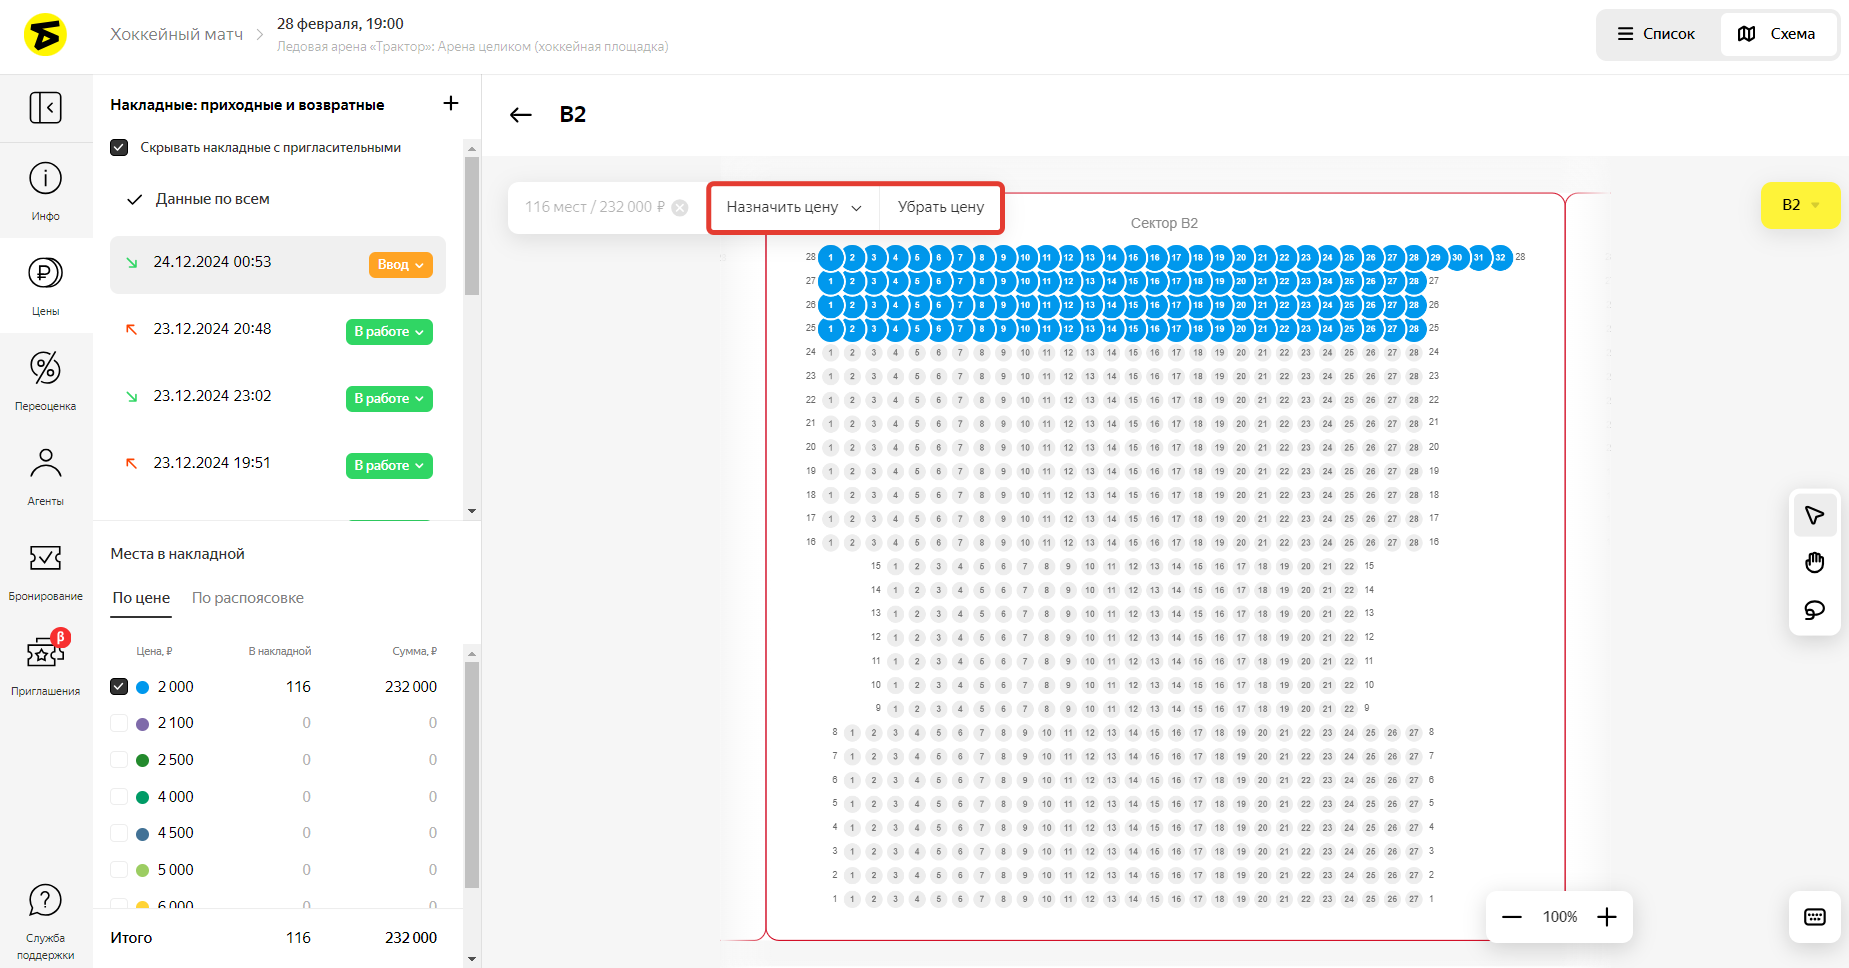Open the Назначить цену dropdown
Image resolution: width=1849 pixels, height=968 pixels.
tap(793, 207)
